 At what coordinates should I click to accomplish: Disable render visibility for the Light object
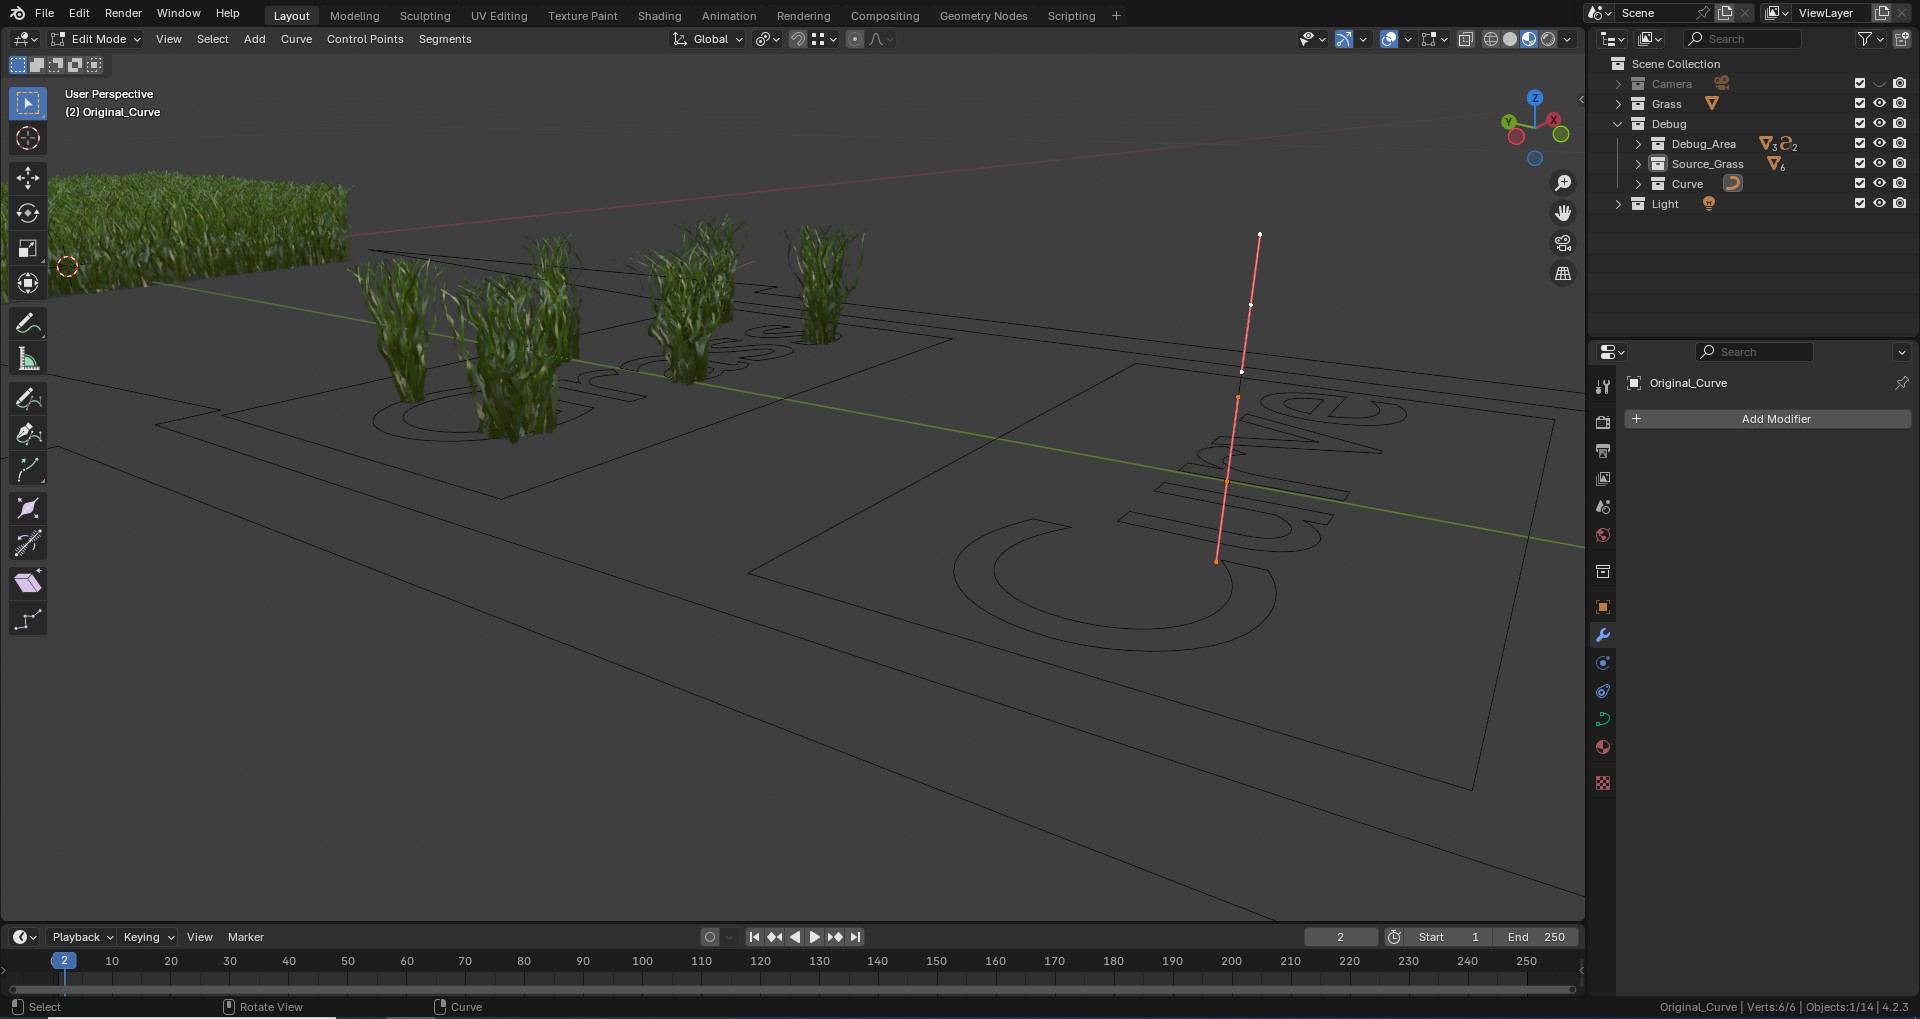[1901, 203]
